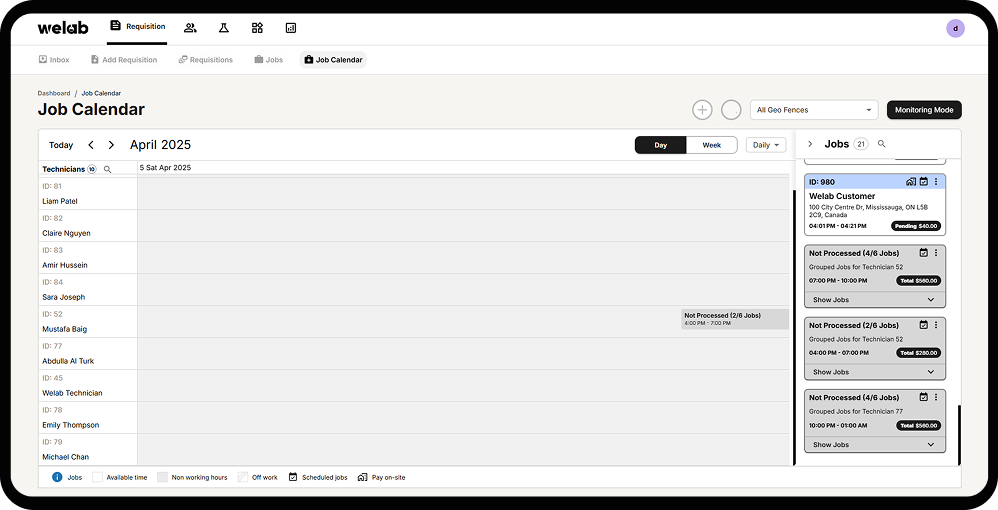Open the apps grid icon in navigation
Image resolution: width=998 pixels, height=510 pixels.
click(x=257, y=28)
